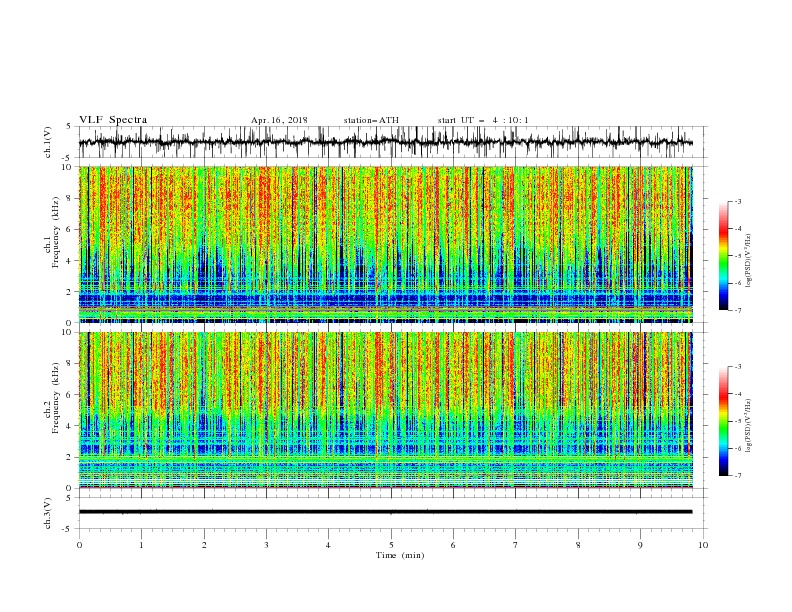
Task: Click the "-3" label on ch.2 color bar
Action: tap(737, 367)
